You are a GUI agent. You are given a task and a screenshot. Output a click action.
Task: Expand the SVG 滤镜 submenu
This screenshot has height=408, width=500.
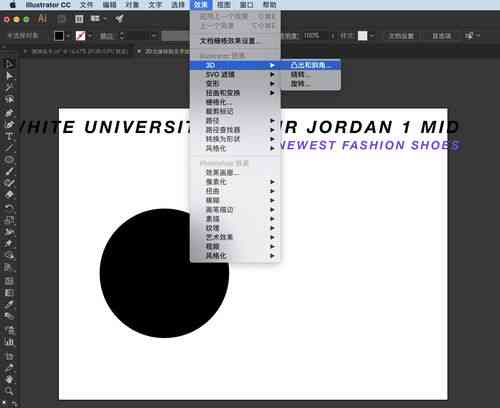tap(235, 74)
